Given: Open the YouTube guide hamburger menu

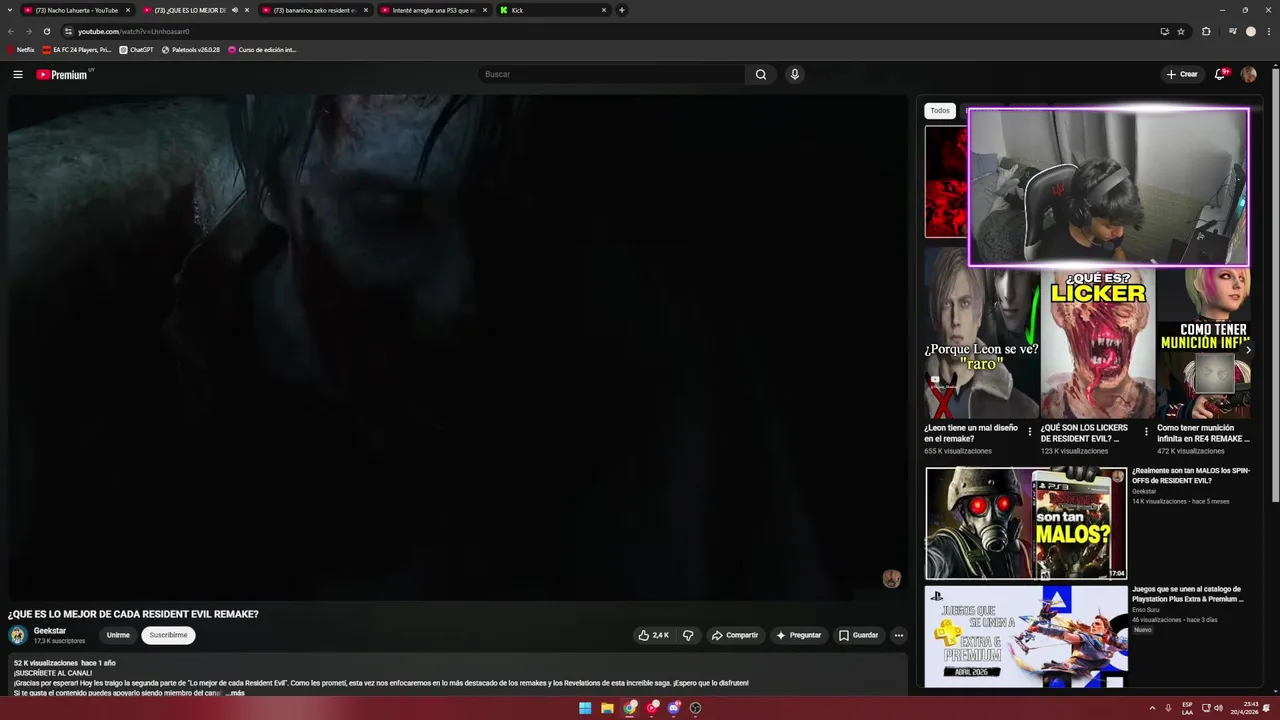Looking at the screenshot, I should [18, 74].
